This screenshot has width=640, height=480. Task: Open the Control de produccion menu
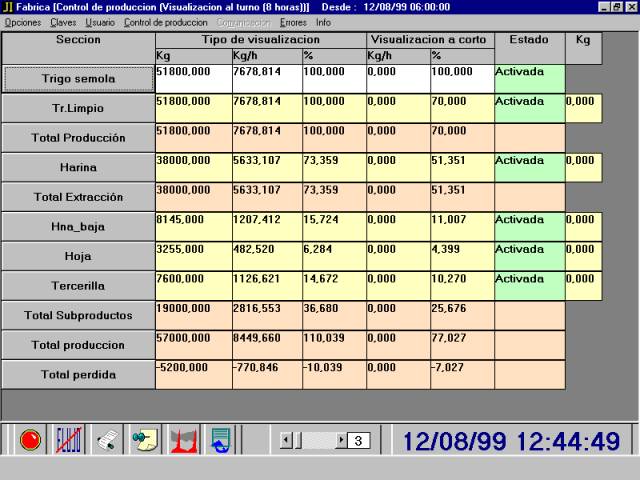(x=166, y=23)
